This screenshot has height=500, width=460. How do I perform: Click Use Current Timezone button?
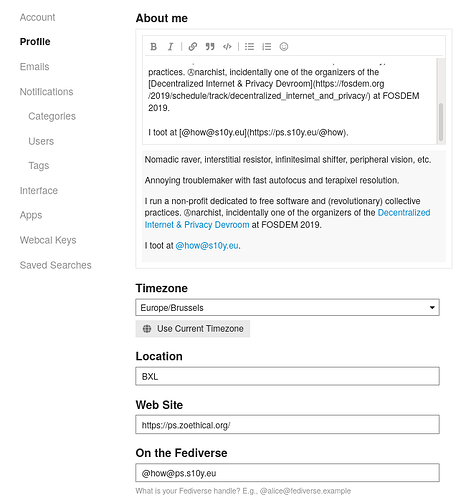click(193, 329)
